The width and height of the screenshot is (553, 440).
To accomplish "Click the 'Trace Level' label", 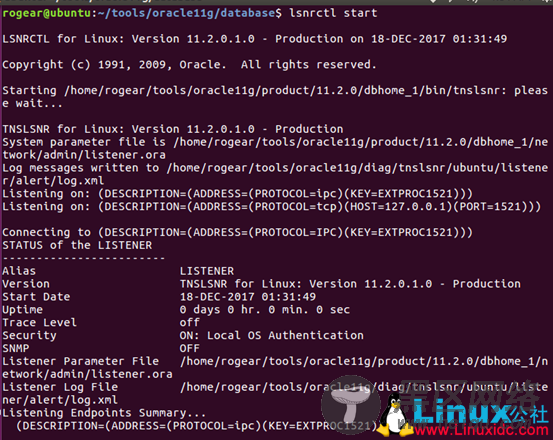I will [40, 323].
